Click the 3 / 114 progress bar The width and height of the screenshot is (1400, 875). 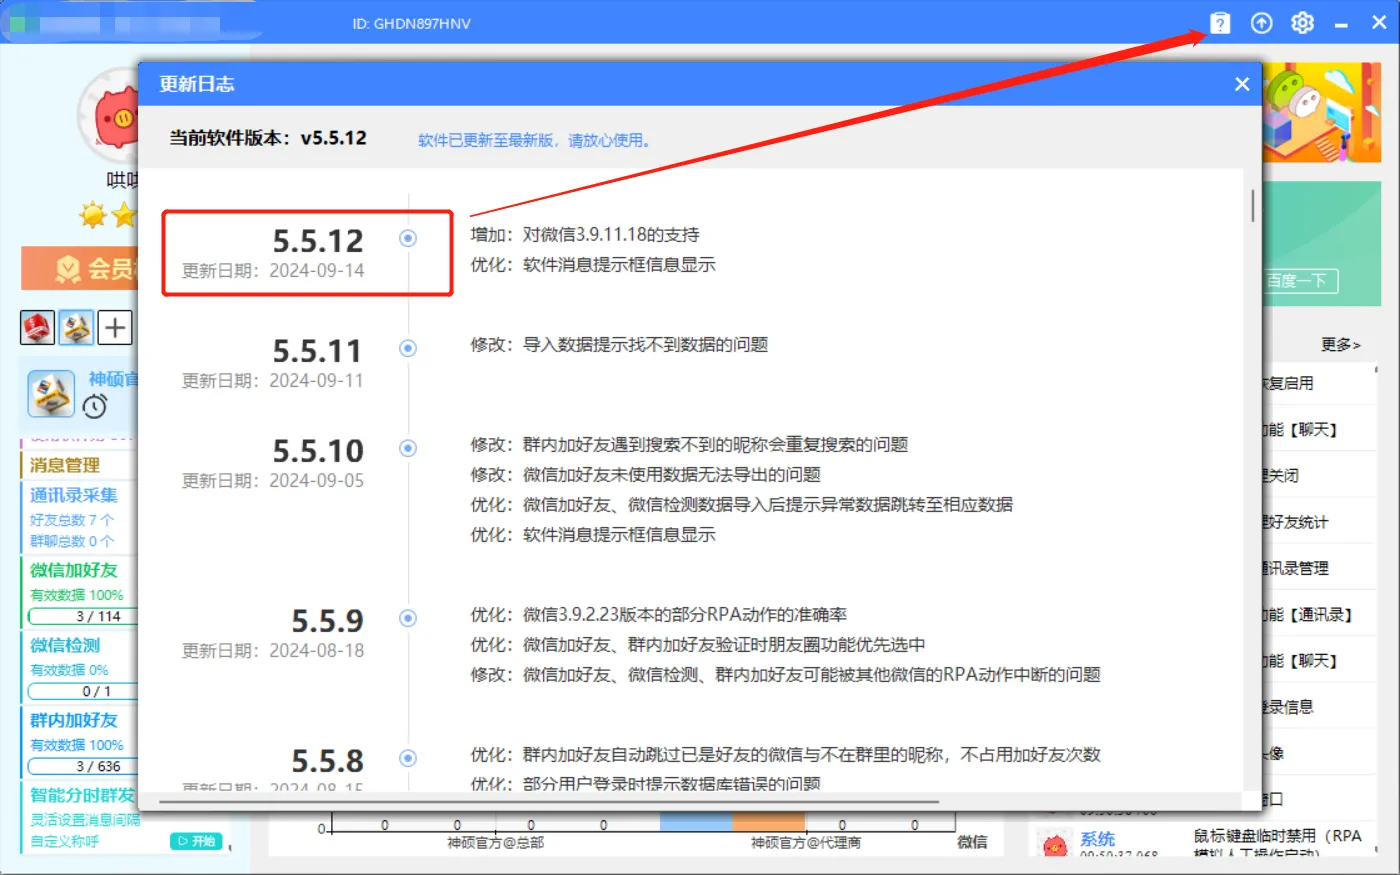point(84,616)
